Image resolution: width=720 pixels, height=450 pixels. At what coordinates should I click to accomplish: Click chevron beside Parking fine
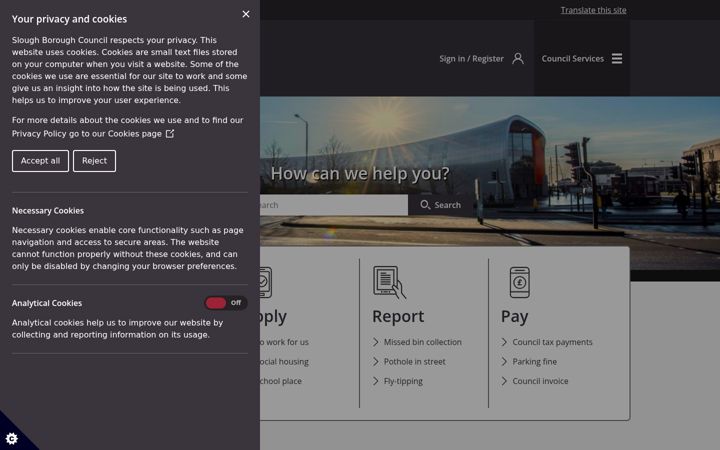click(x=504, y=362)
